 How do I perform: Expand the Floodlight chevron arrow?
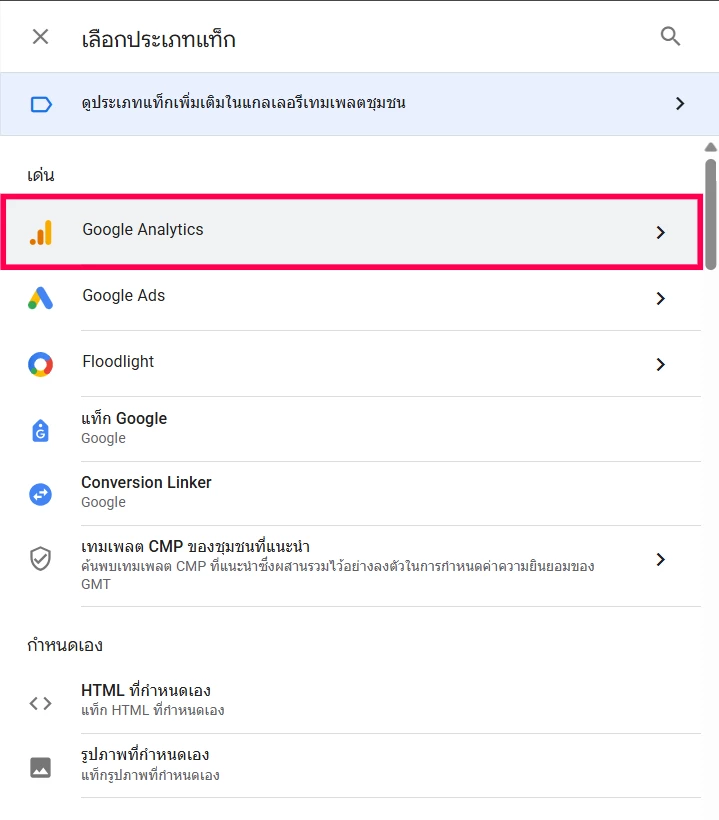[660, 364]
